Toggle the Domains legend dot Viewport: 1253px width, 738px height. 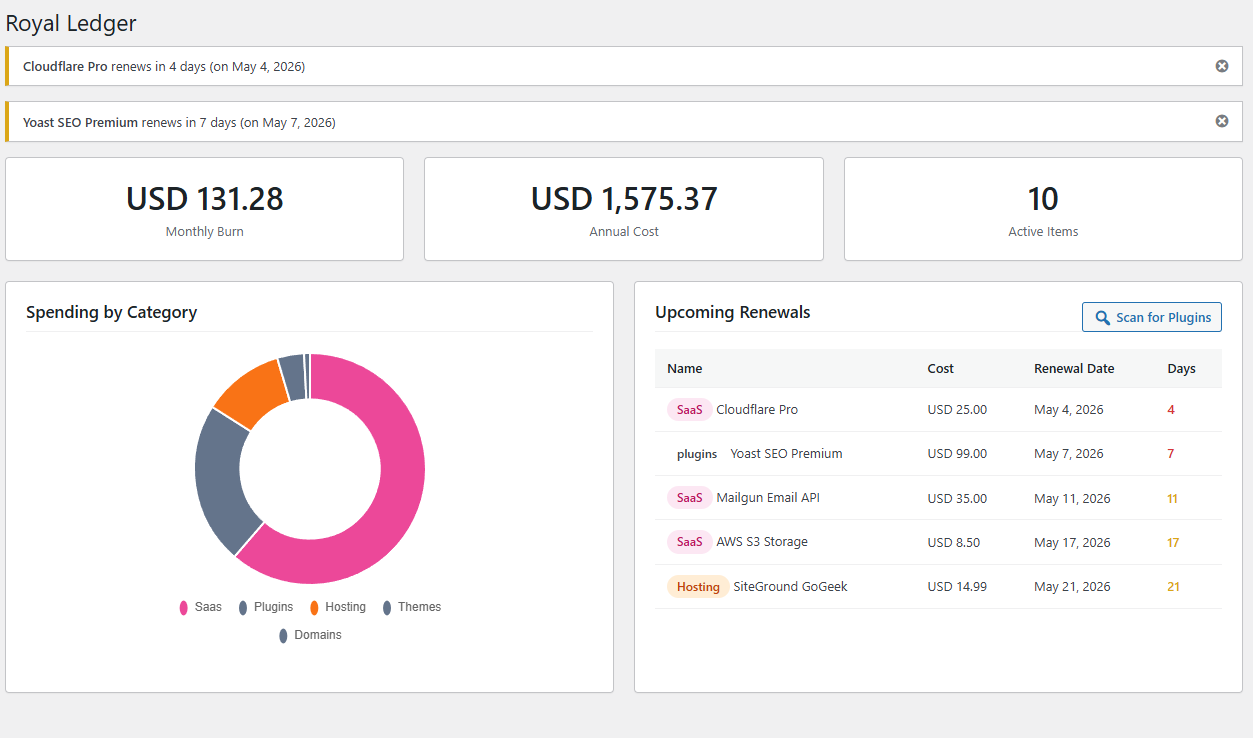coord(283,635)
